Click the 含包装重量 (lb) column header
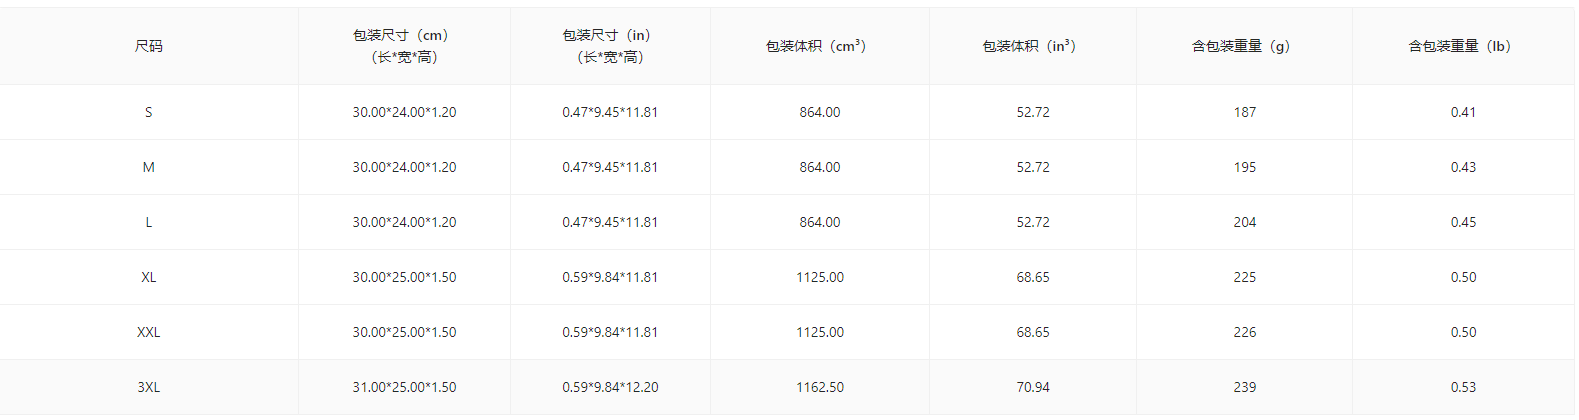 point(1462,46)
